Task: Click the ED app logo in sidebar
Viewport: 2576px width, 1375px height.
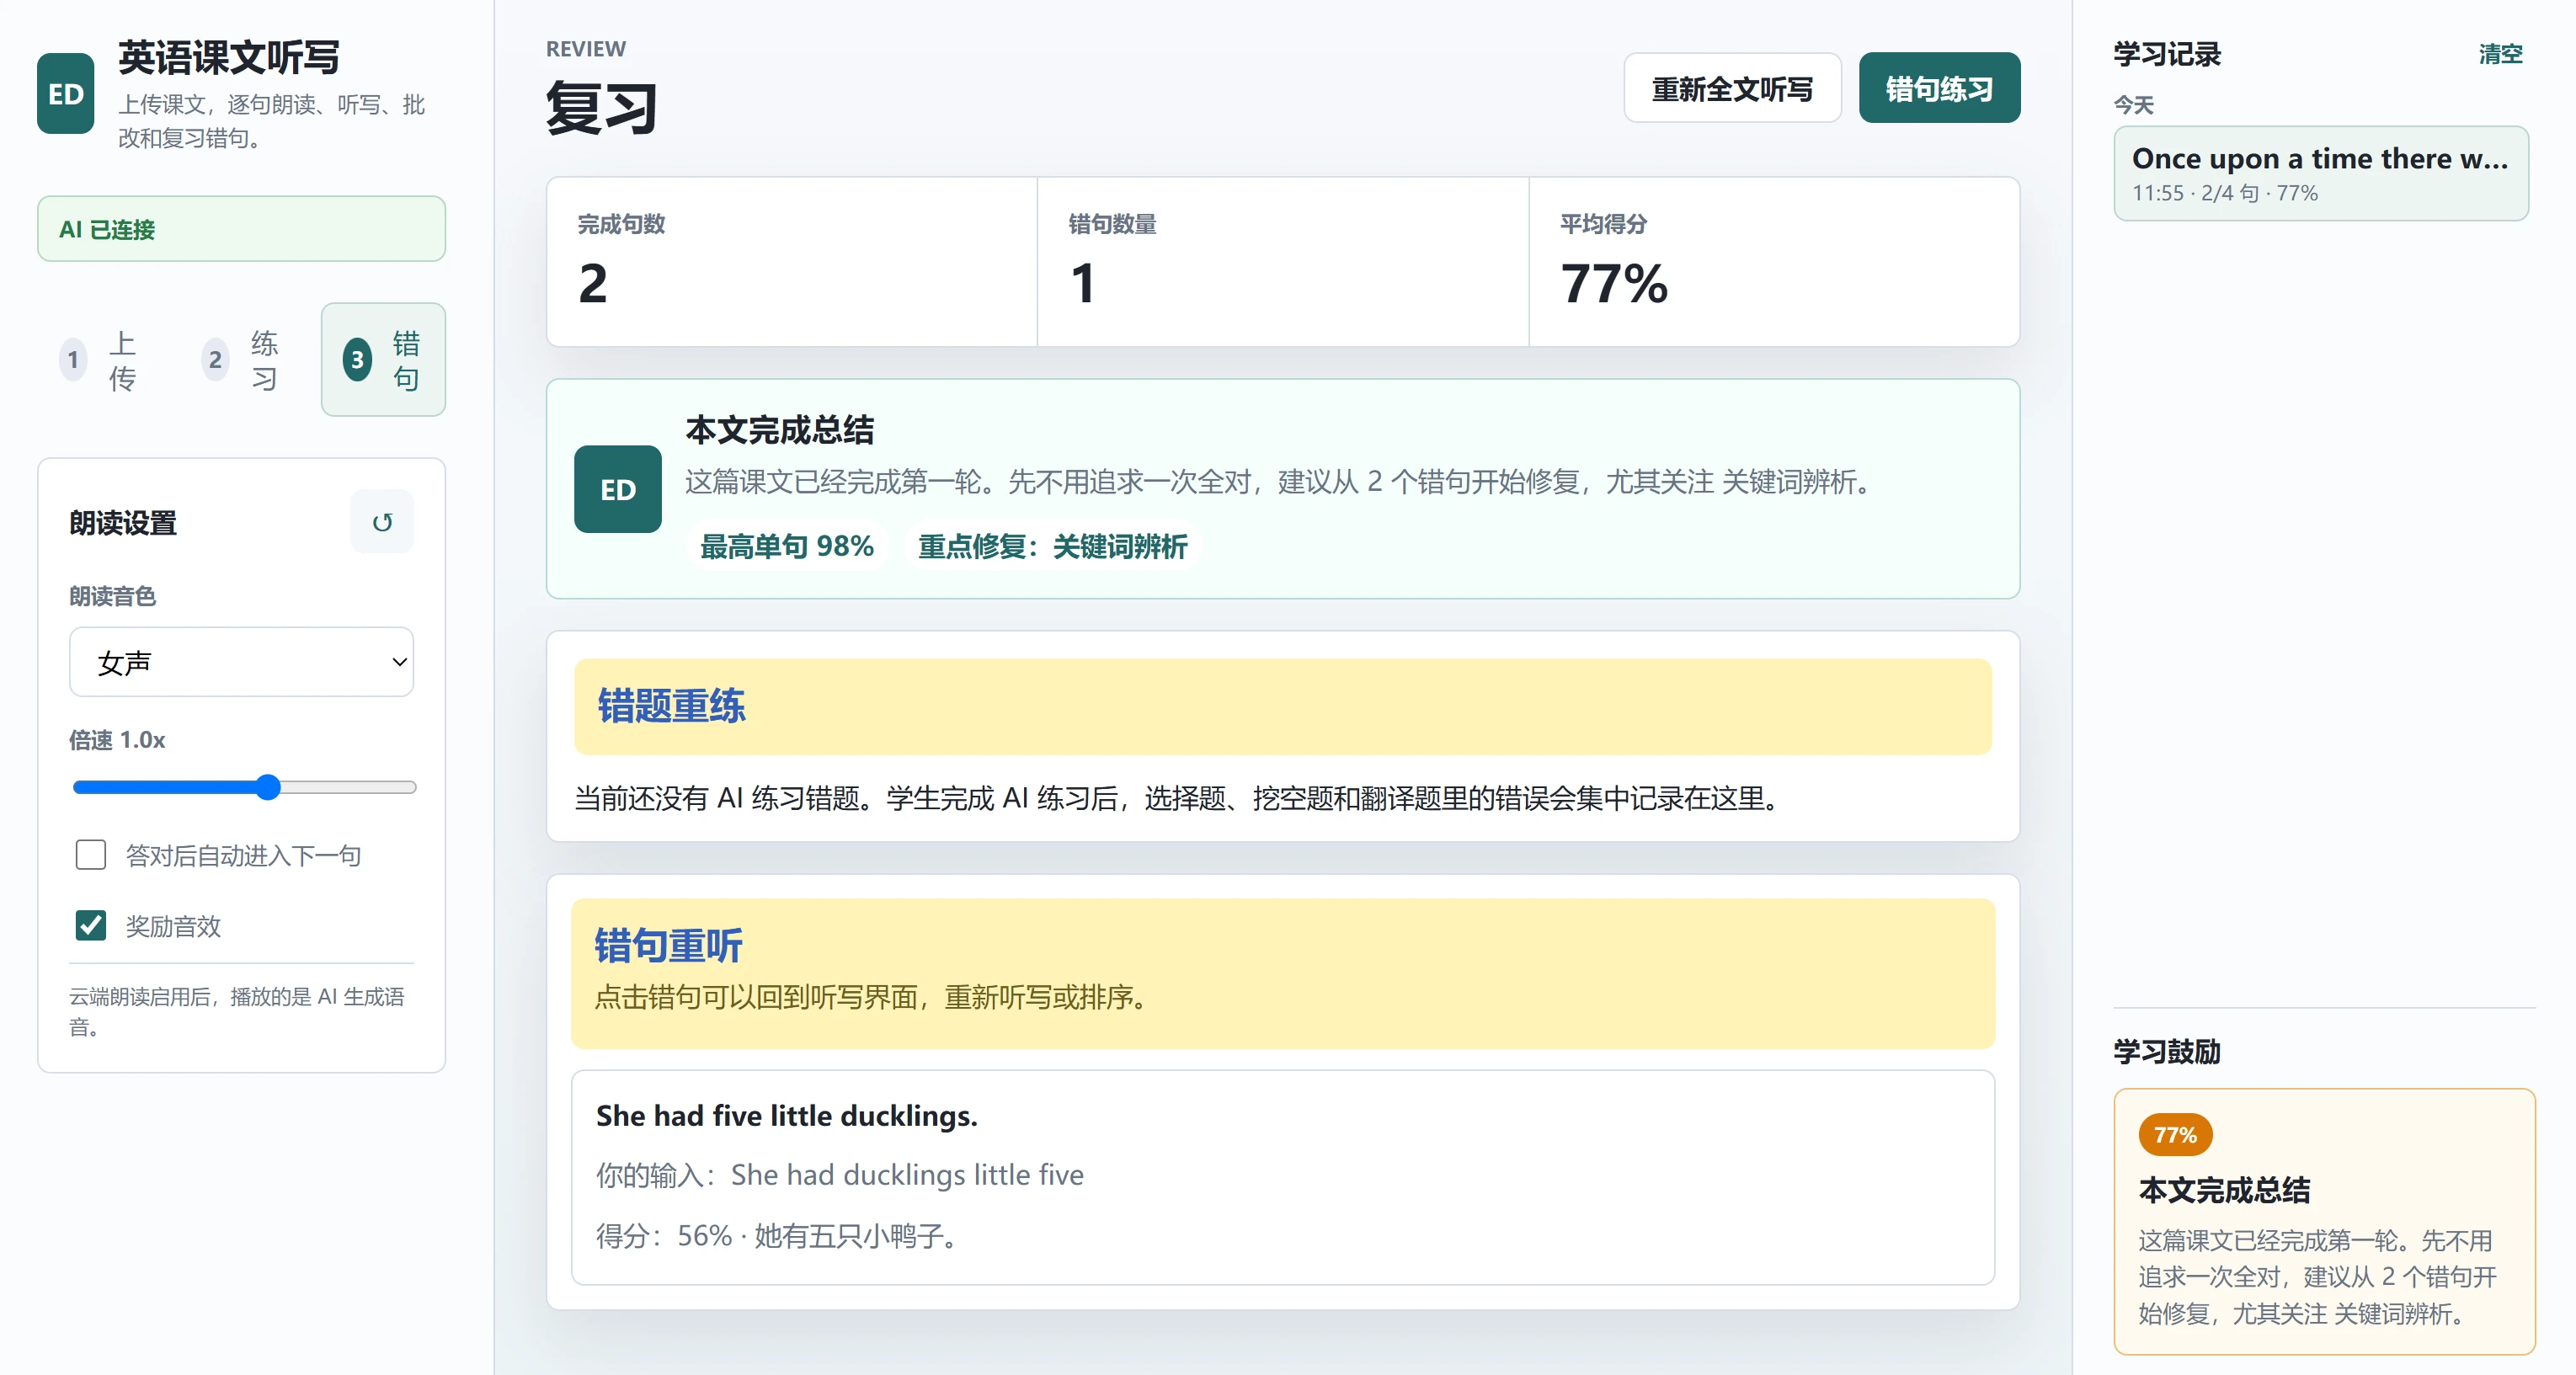Action: click(x=66, y=94)
